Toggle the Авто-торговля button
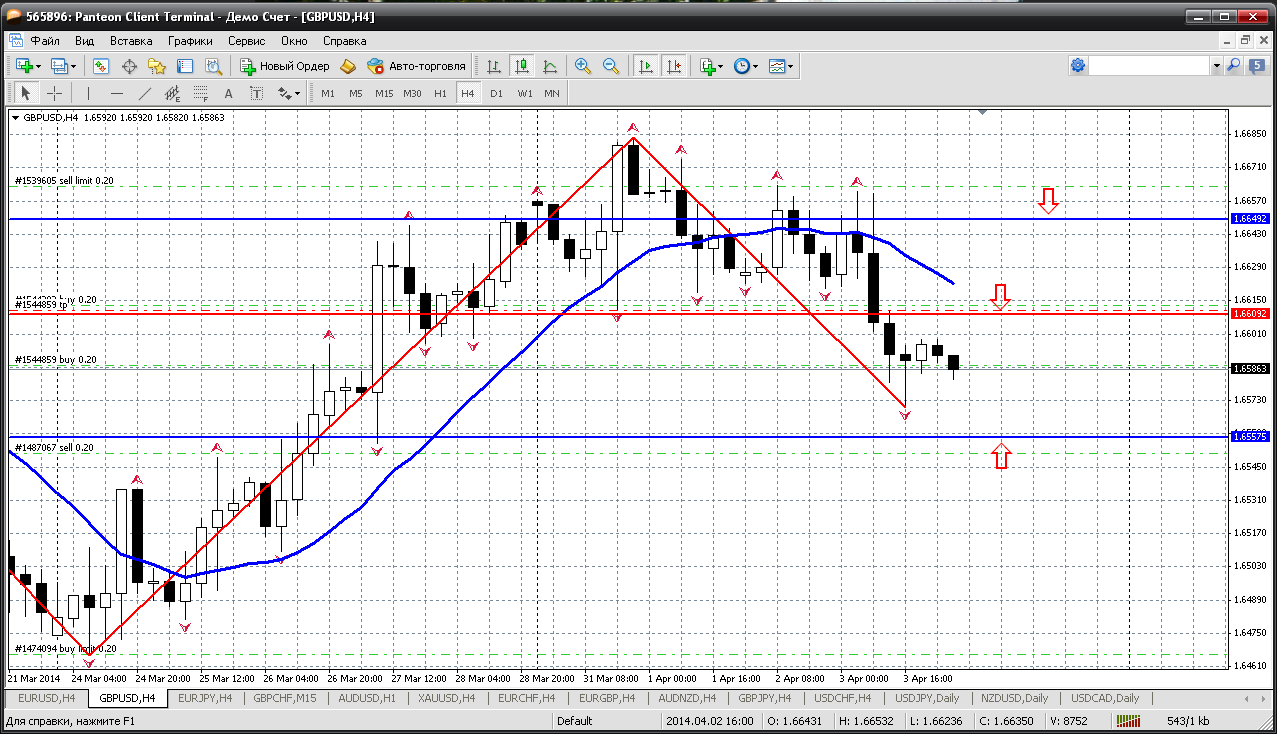 (x=417, y=66)
